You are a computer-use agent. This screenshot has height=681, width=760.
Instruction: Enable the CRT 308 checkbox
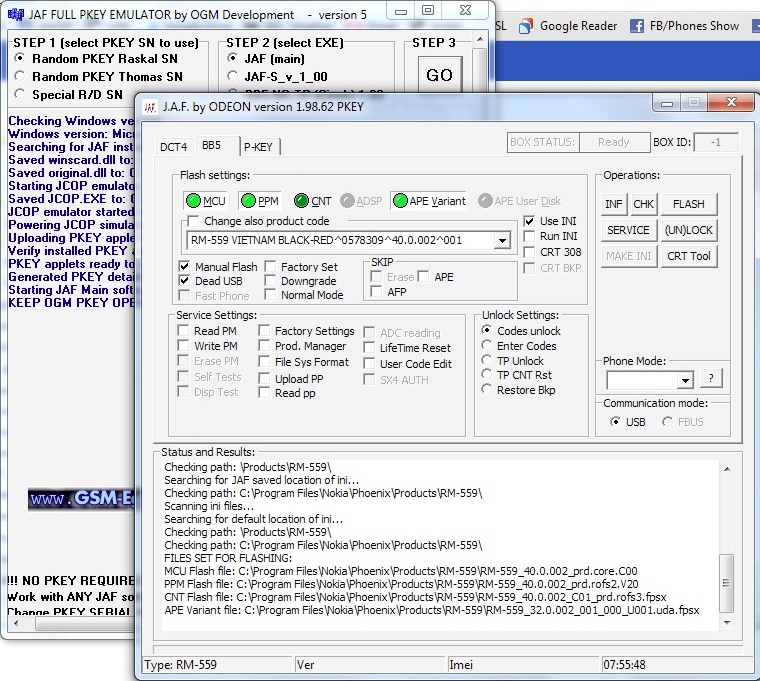pos(529,252)
